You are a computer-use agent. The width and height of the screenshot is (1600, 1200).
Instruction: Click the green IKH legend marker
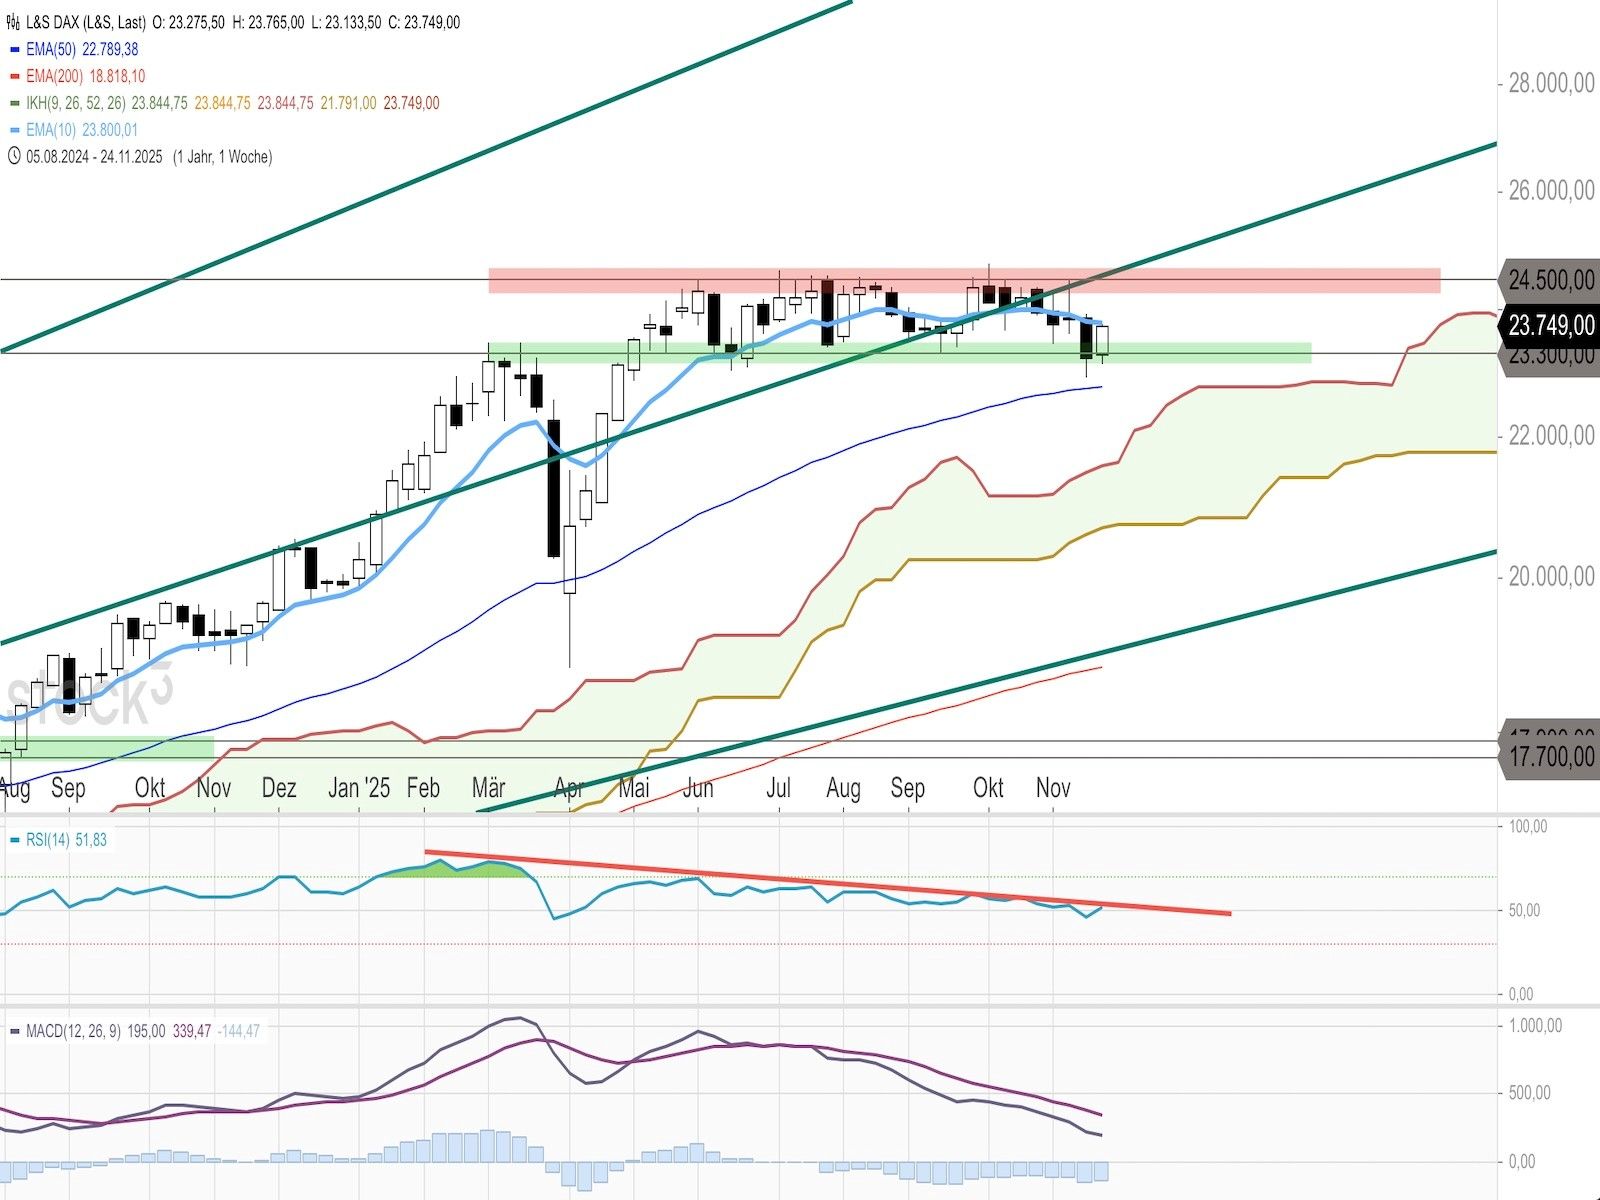[14, 103]
